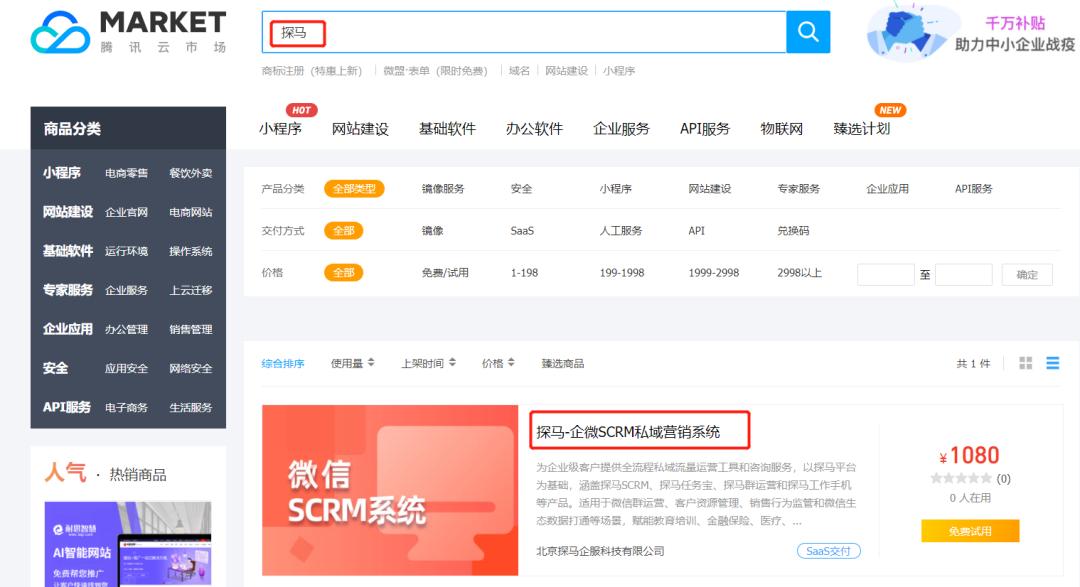Select 全部类型 product category filter
The image size is (1080, 587).
354,189
